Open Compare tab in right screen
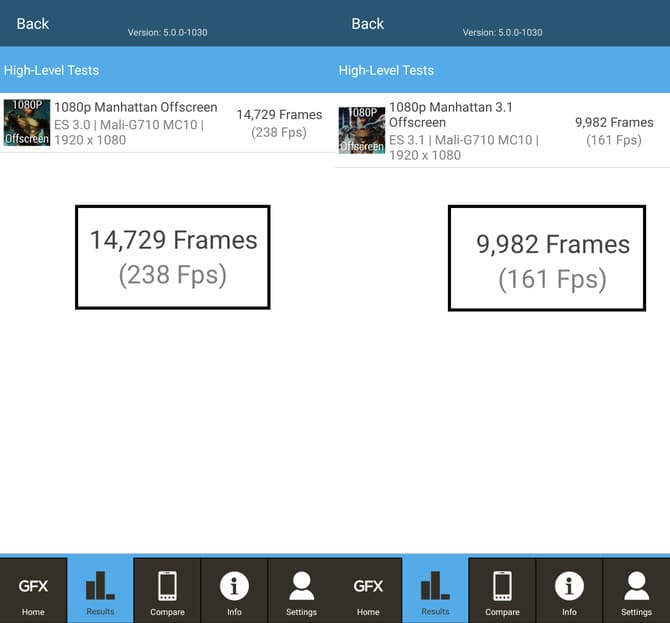This screenshot has width=670, height=623. pyautogui.click(x=502, y=591)
